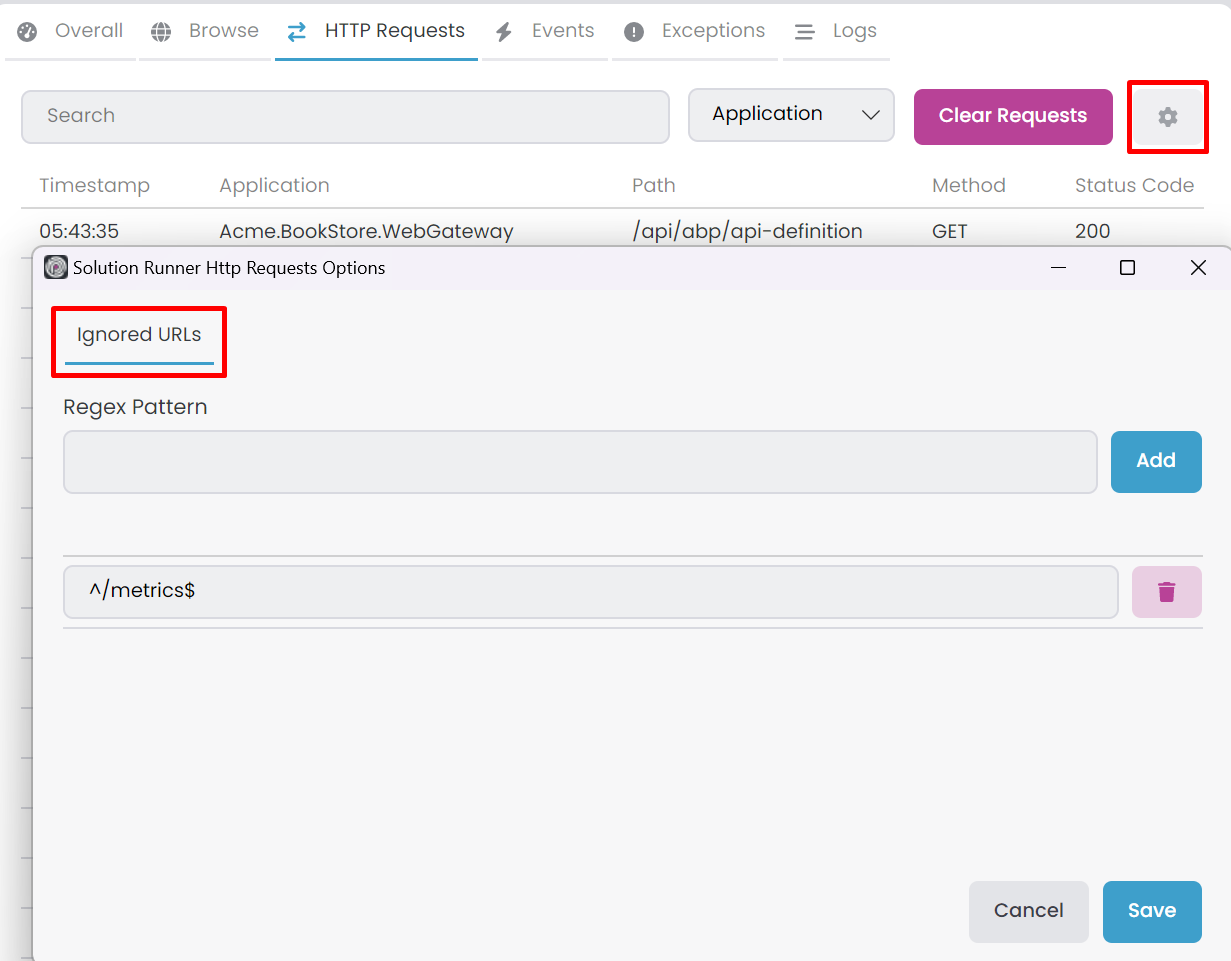Open the Browse globe icon
1231x961 pixels.
pyautogui.click(x=160, y=30)
